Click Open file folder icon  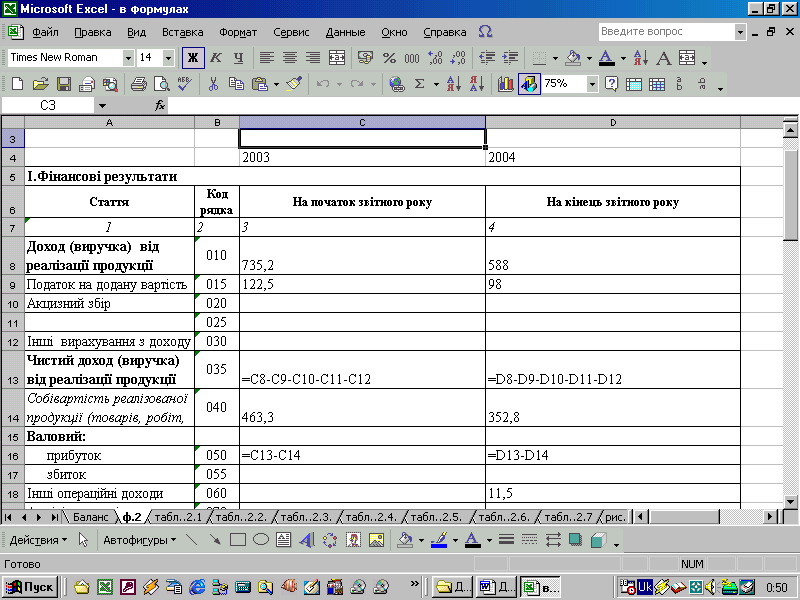(x=41, y=84)
